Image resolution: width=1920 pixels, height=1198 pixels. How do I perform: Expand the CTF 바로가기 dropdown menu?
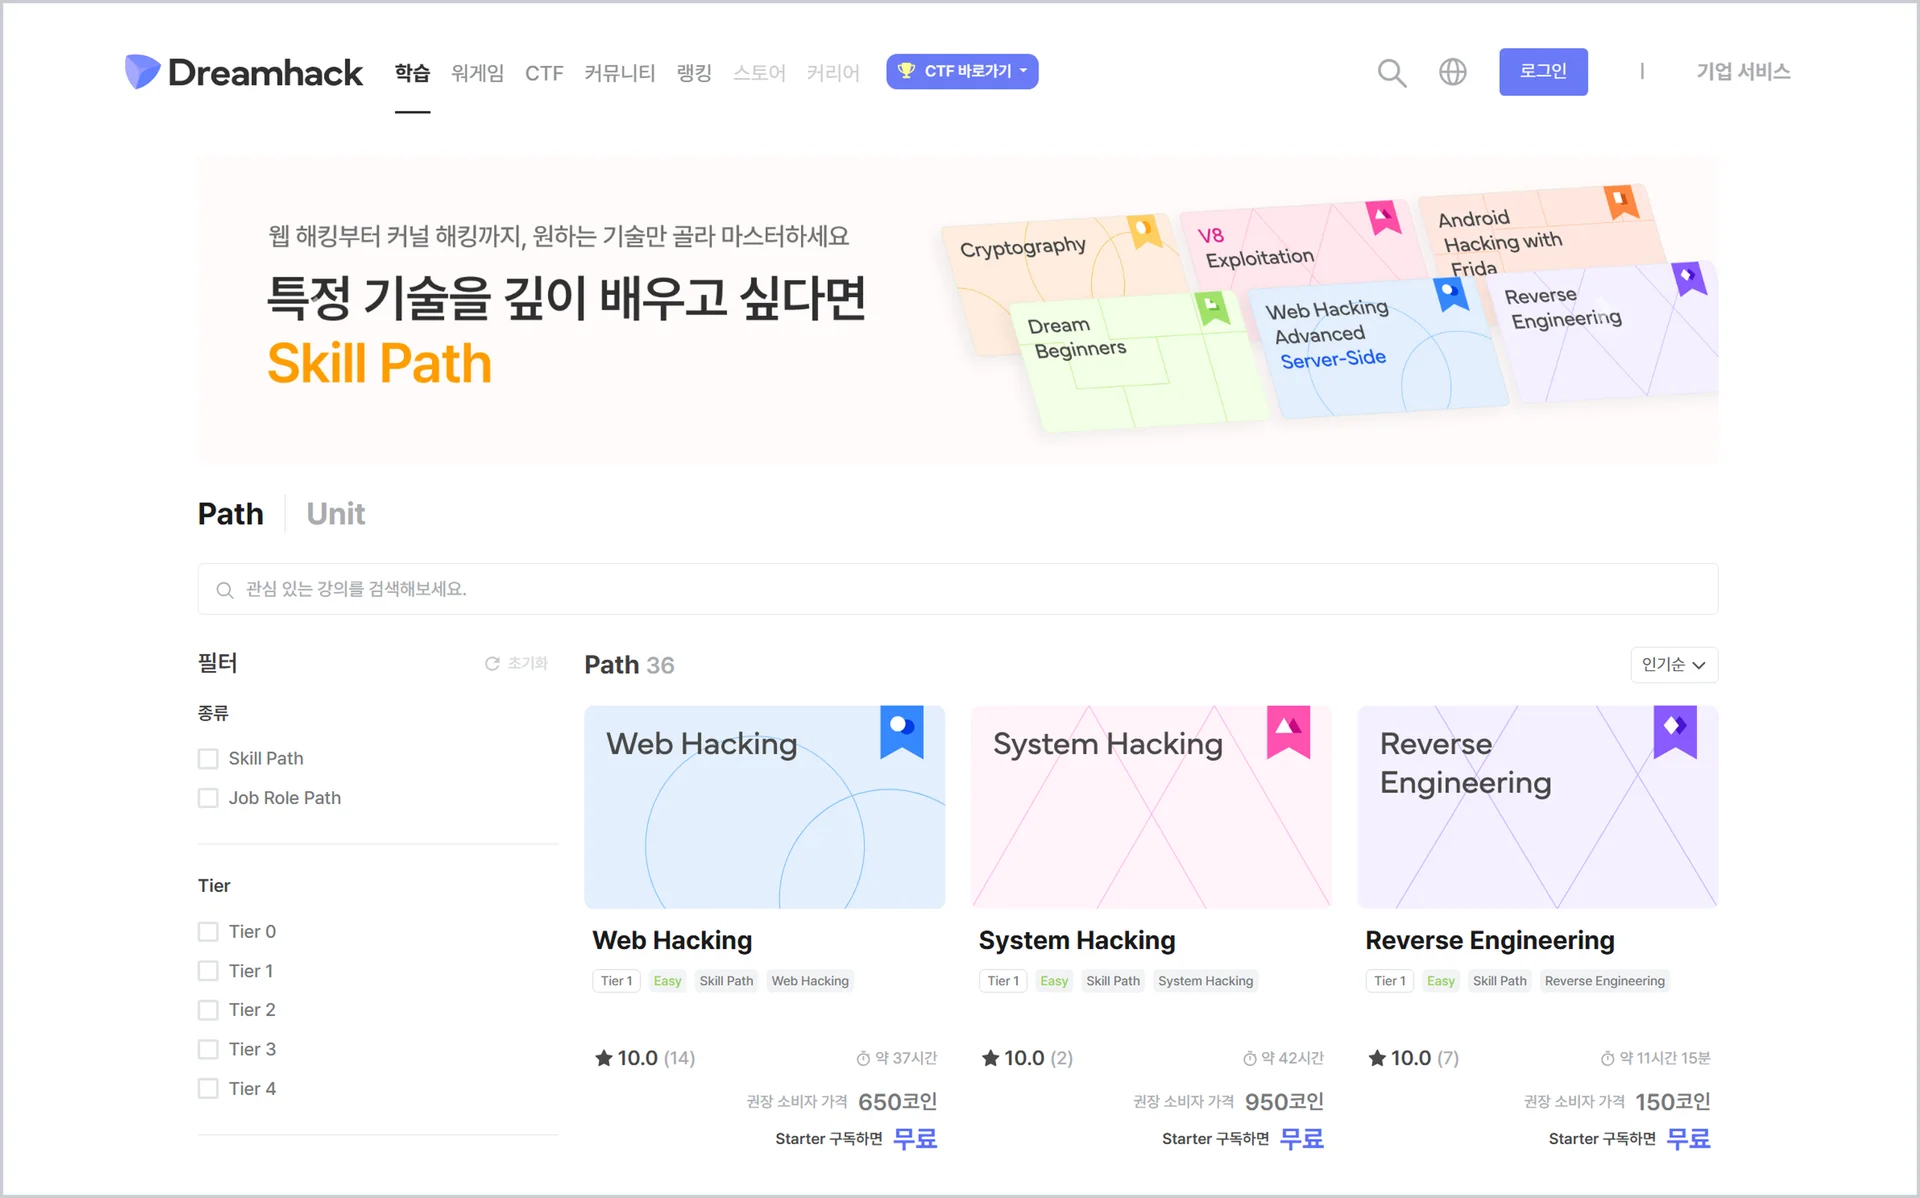[1022, 71]
